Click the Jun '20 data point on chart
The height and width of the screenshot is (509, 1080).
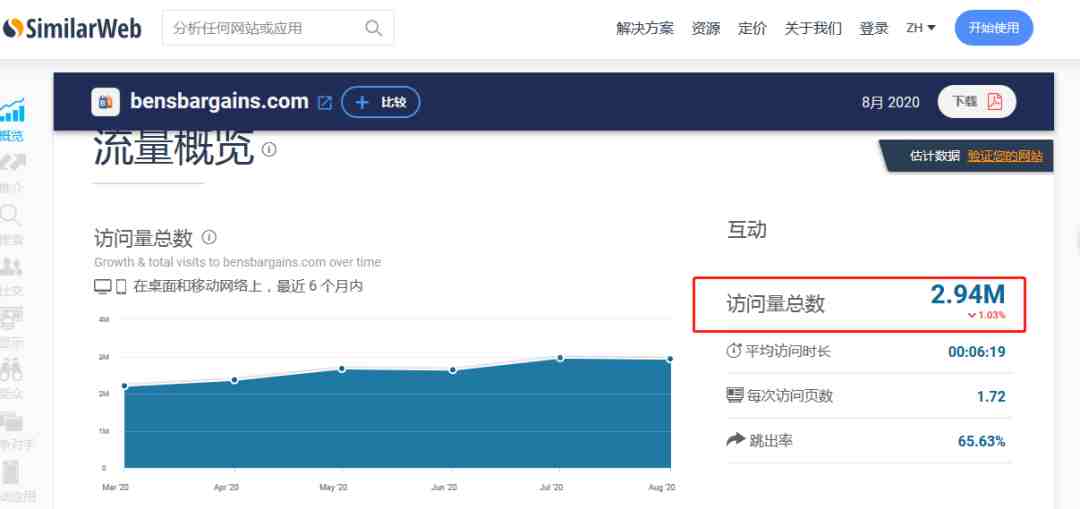tap(453, 371)
